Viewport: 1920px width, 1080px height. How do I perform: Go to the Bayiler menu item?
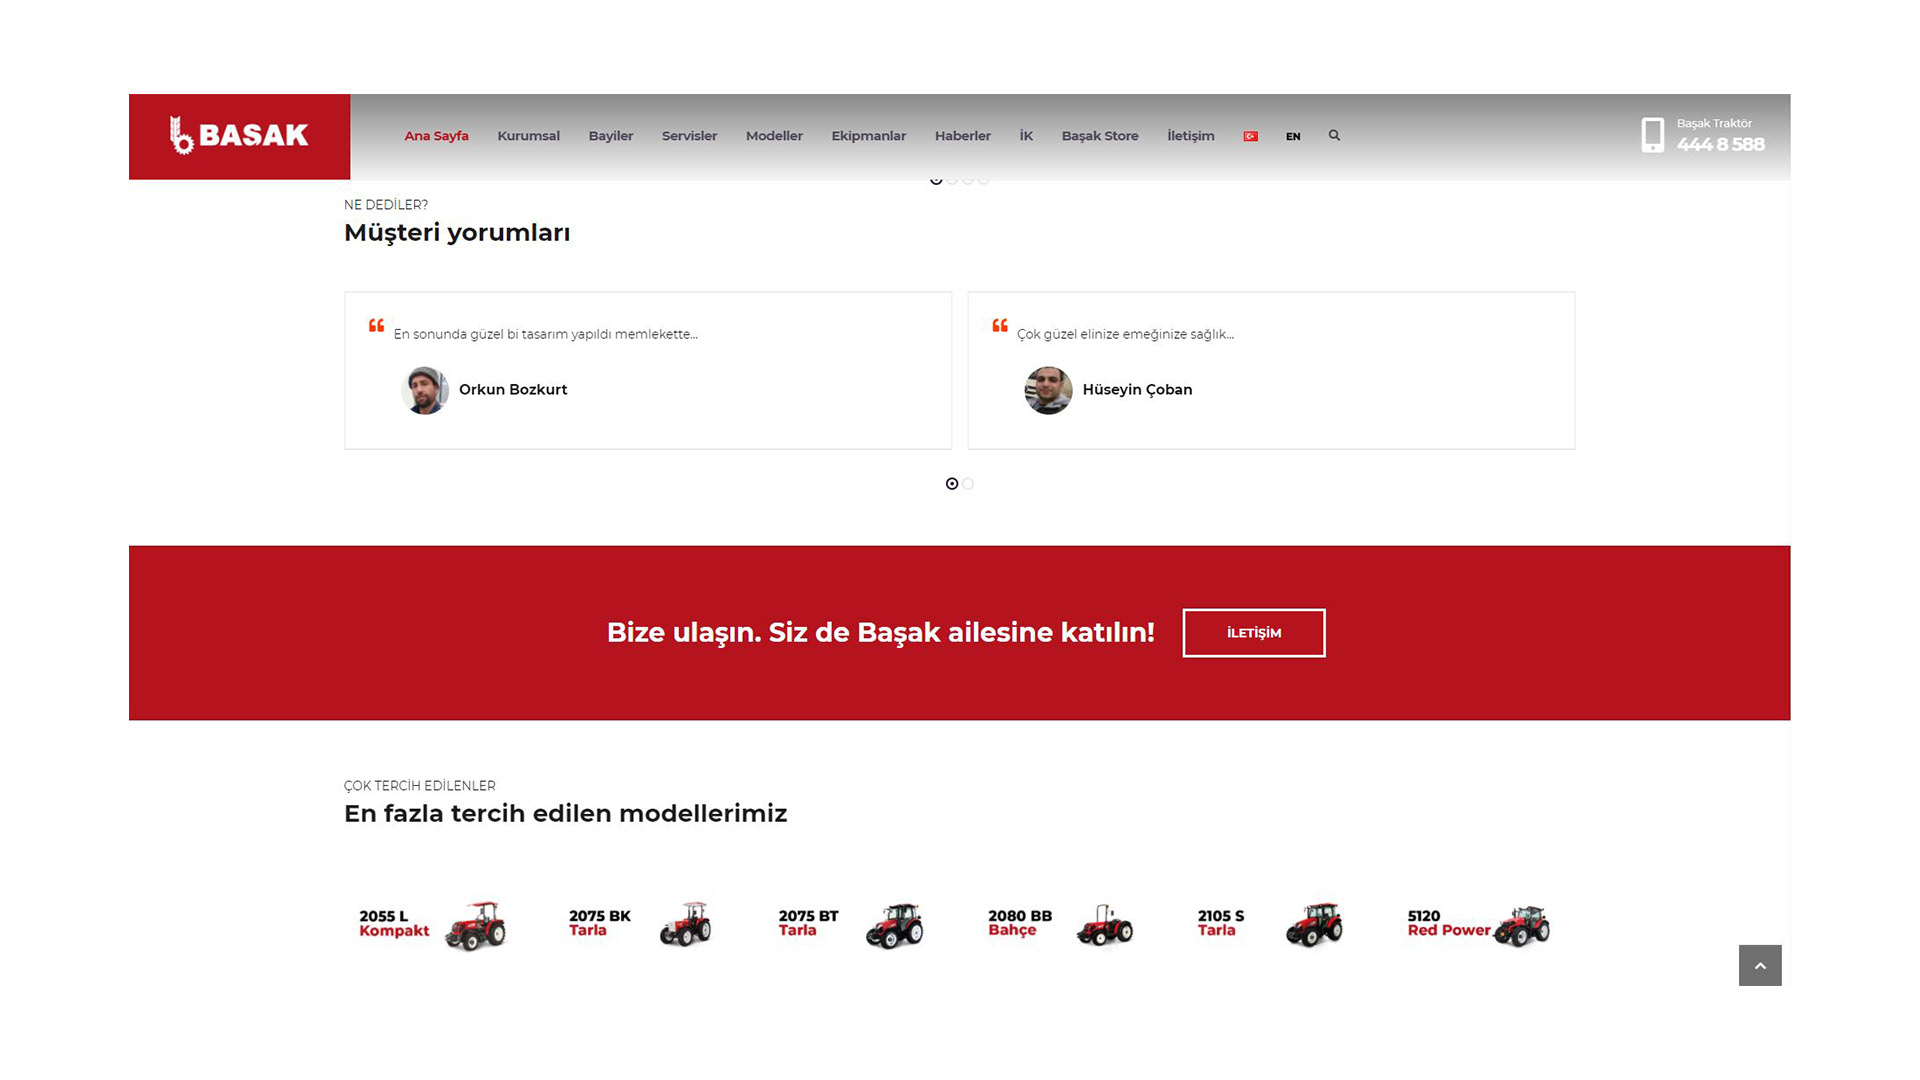click(x=610, y=136)
